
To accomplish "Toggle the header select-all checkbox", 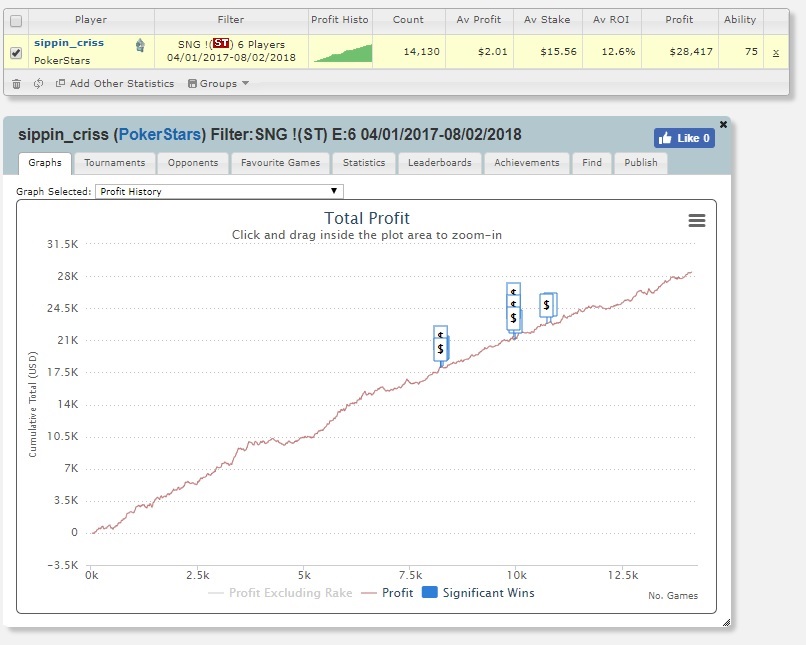I will pos(16,21).
